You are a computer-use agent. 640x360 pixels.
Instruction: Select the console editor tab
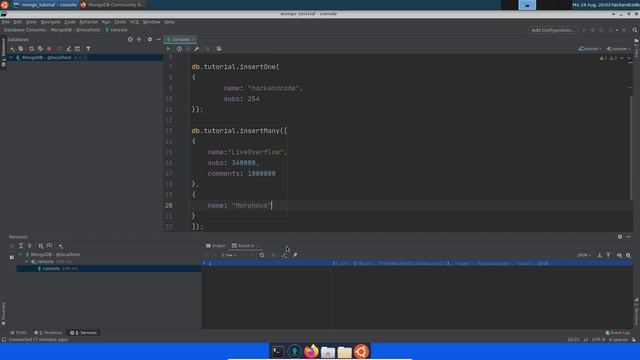pyautogui.click(x=180, y=40)
